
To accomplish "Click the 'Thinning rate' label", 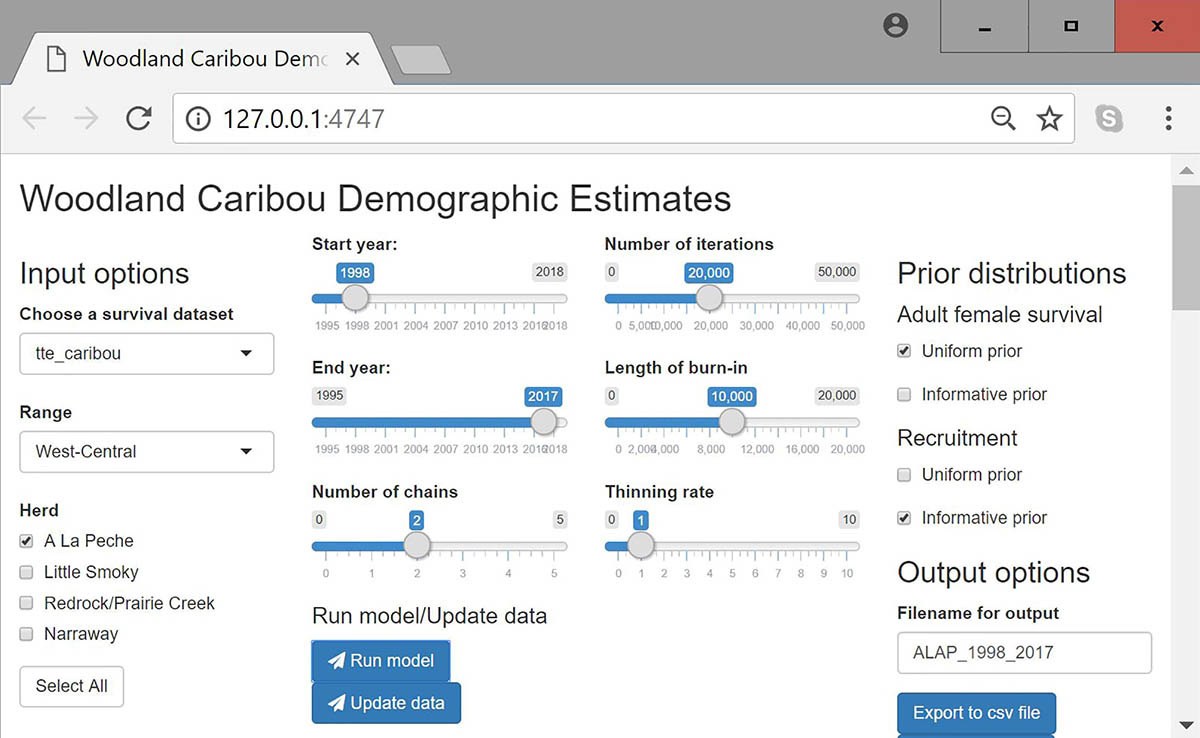I will tap(658, 492).
